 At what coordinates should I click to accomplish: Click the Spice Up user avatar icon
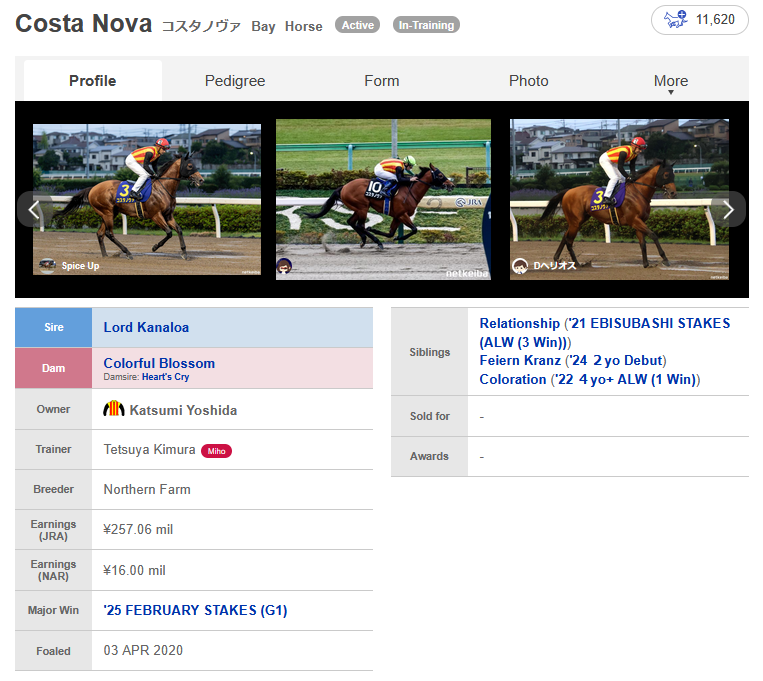tap(47, 266)
